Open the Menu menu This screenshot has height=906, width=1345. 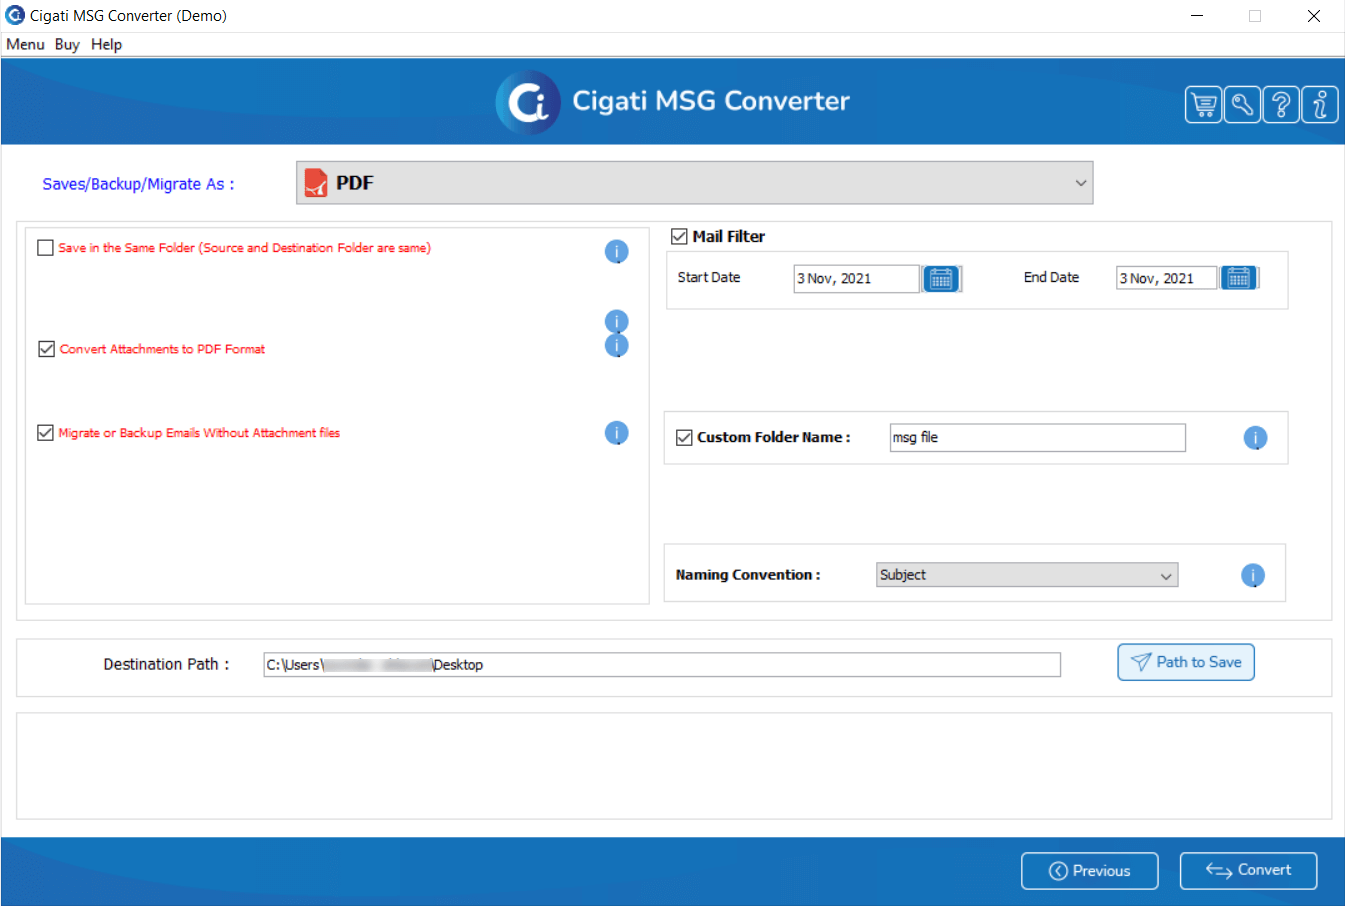(25, 44)
